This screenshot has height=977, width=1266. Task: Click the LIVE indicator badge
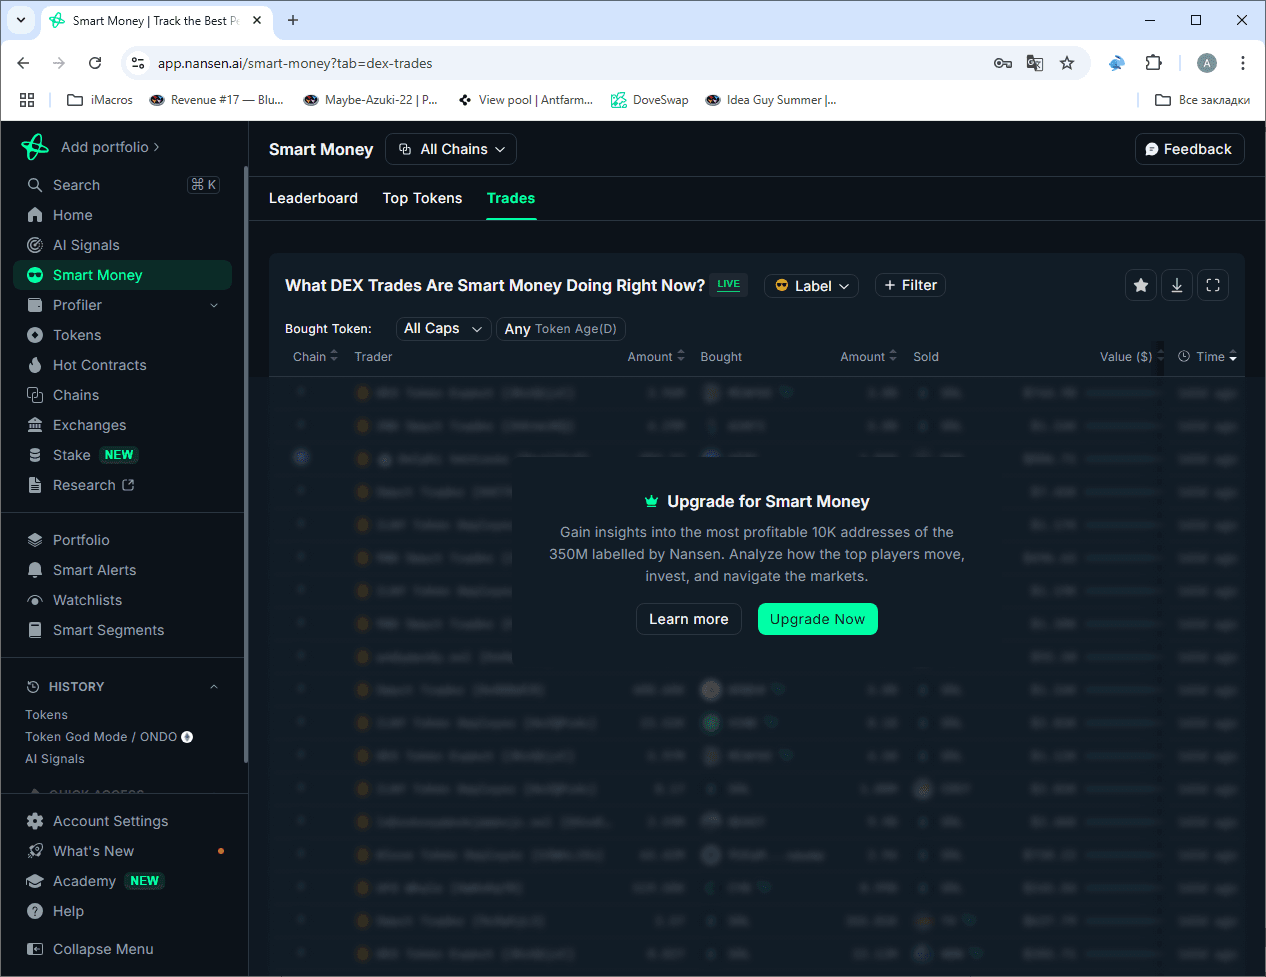(729, 285)
